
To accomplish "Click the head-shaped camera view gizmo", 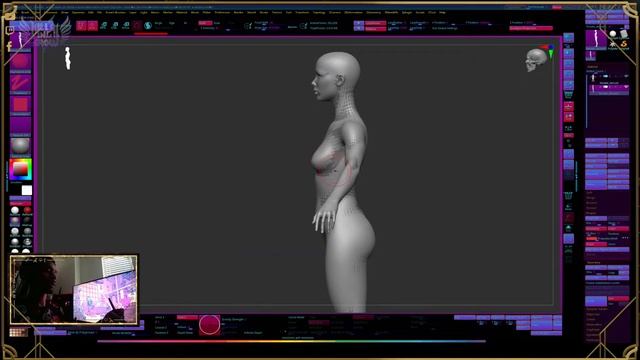I will 536,60.
